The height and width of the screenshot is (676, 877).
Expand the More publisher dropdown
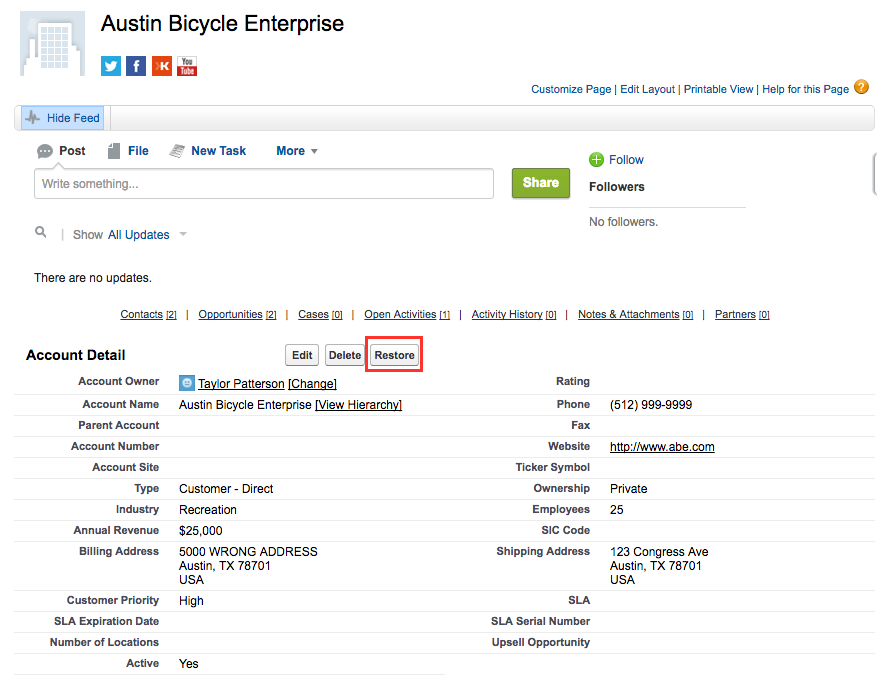pos(297,151)
